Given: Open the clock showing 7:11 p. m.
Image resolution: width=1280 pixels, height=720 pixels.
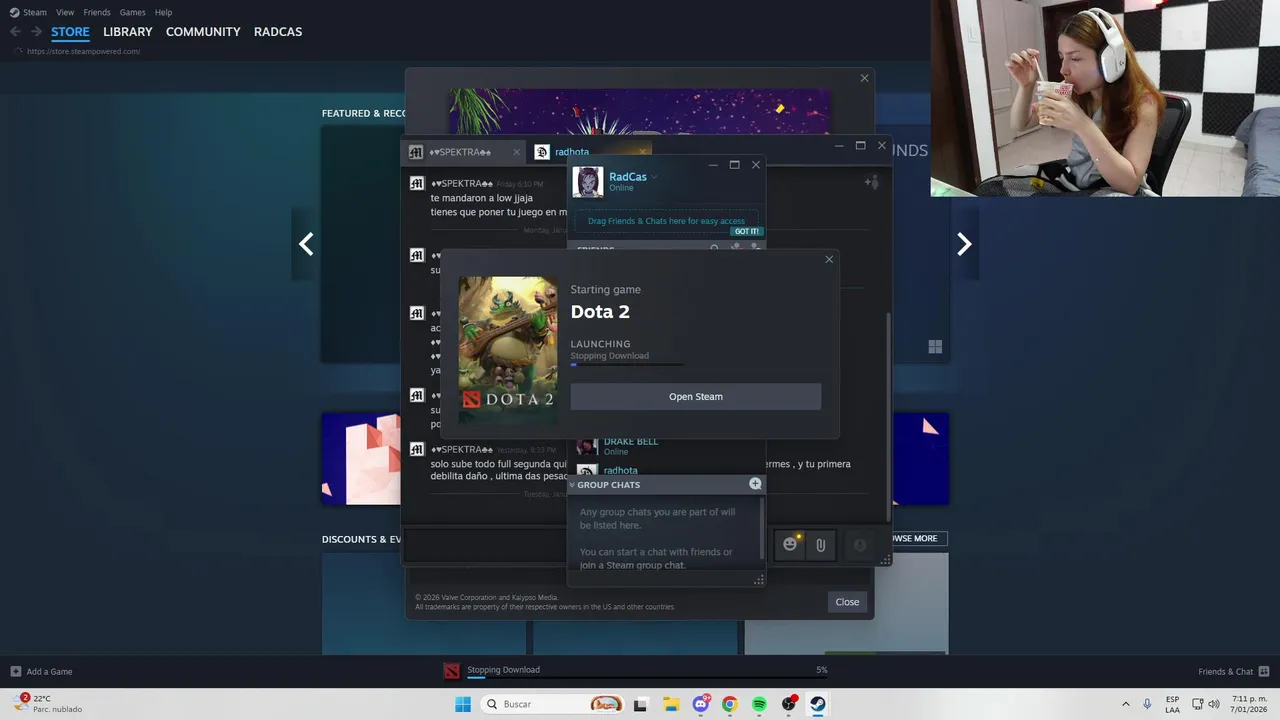Looking at the screenshot, I should pos(1250,704).
